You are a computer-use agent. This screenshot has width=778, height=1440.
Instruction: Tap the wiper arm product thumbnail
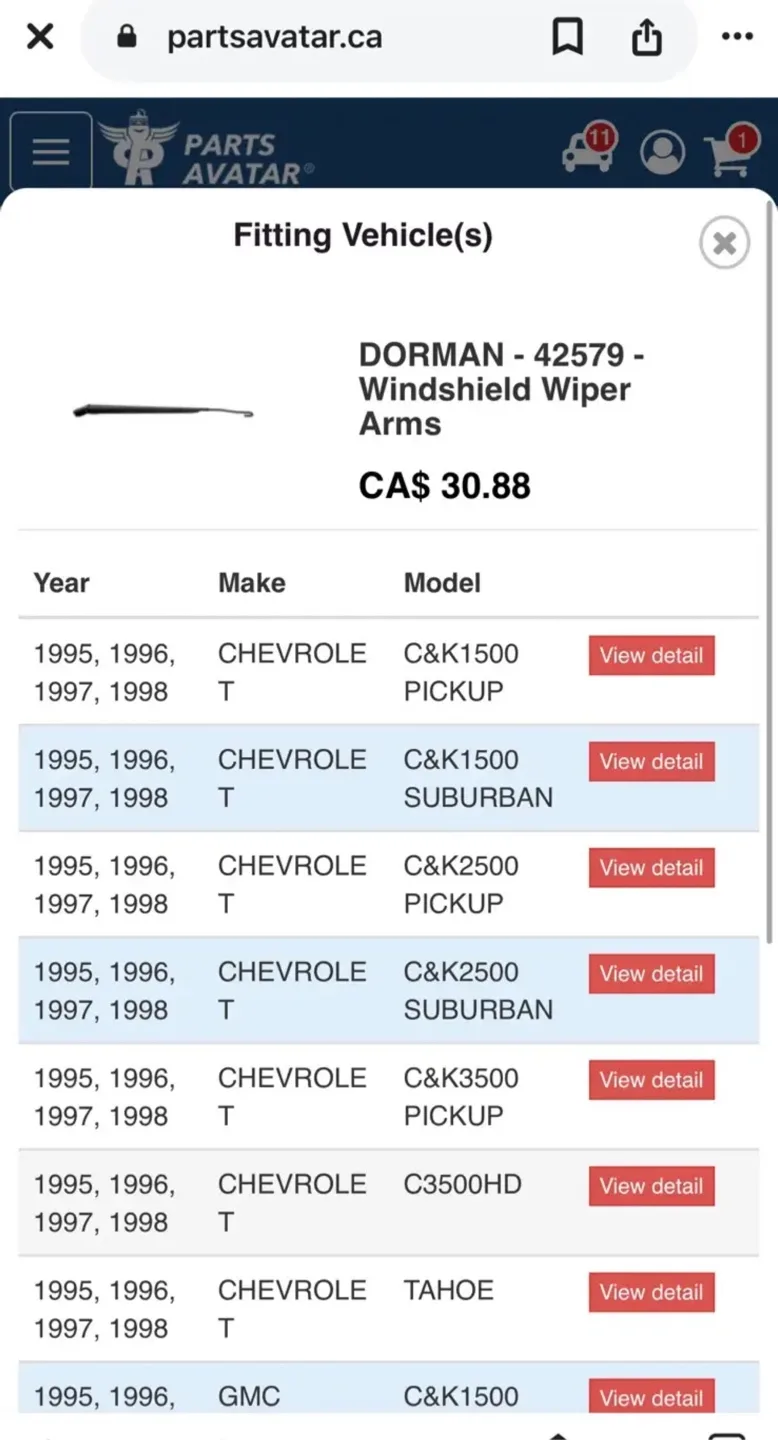[163, 411]
